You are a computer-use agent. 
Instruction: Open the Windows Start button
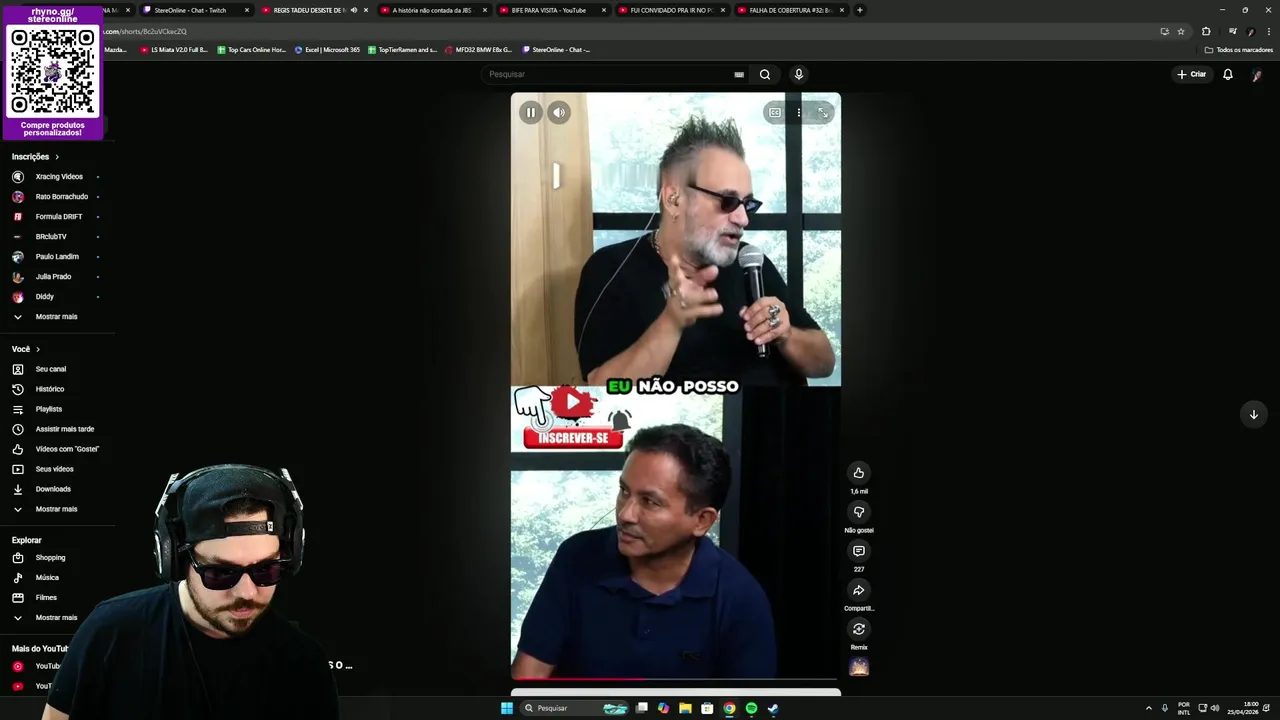click(507, 708)
